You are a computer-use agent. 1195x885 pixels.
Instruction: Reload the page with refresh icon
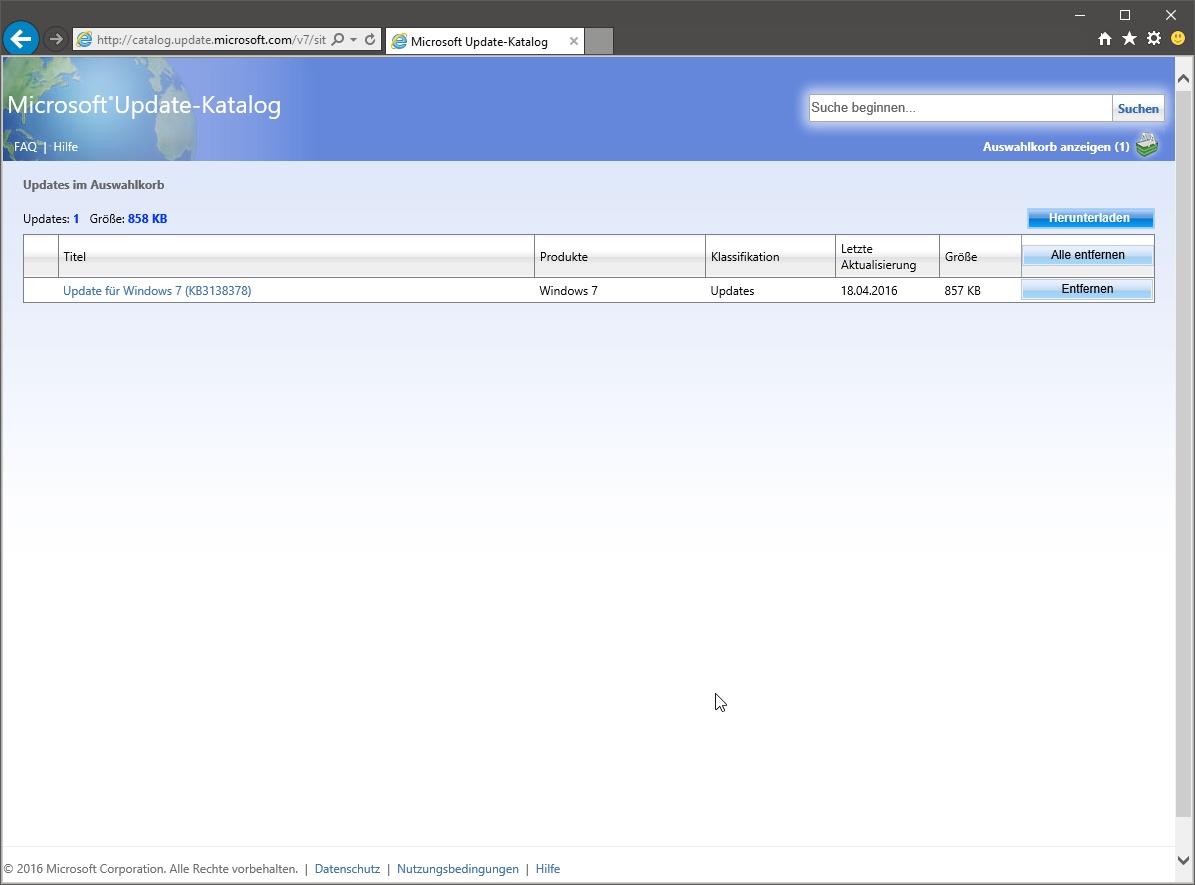(x=370, y=40)
